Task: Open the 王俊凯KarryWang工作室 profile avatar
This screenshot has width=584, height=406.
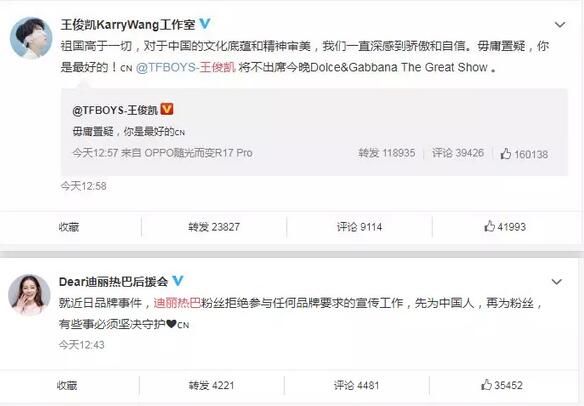Action: 31,38
